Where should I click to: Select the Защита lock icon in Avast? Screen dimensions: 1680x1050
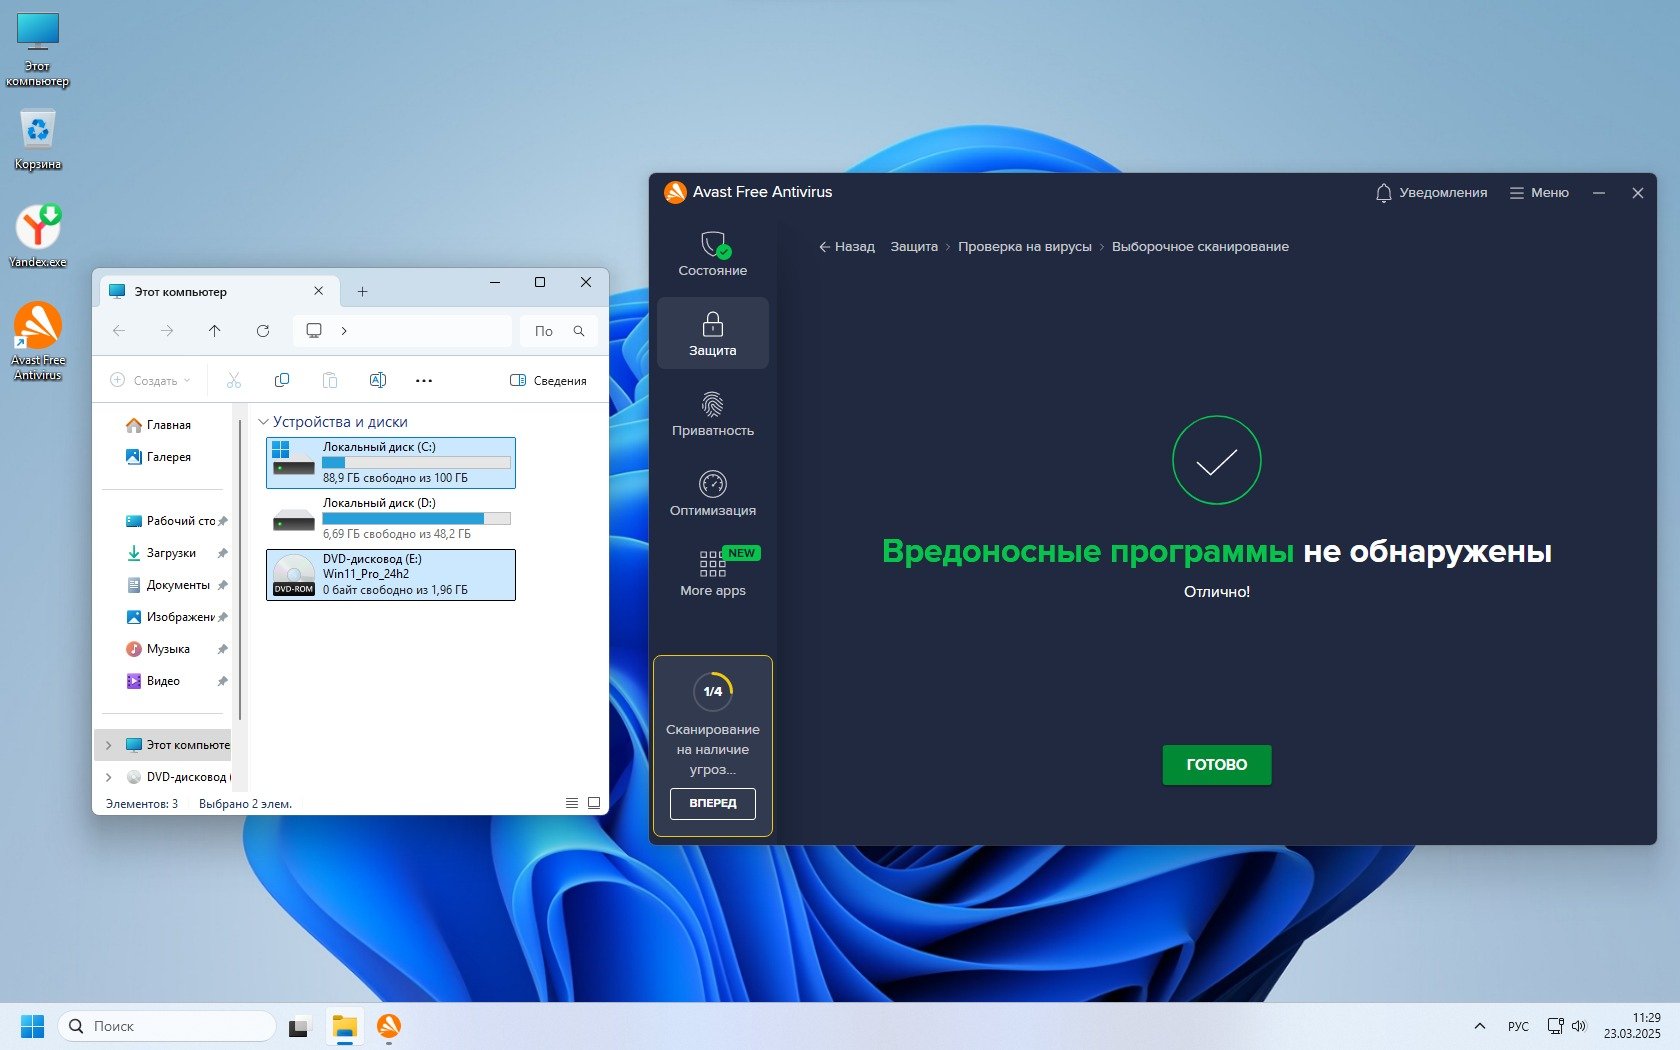tap(712, 333)
